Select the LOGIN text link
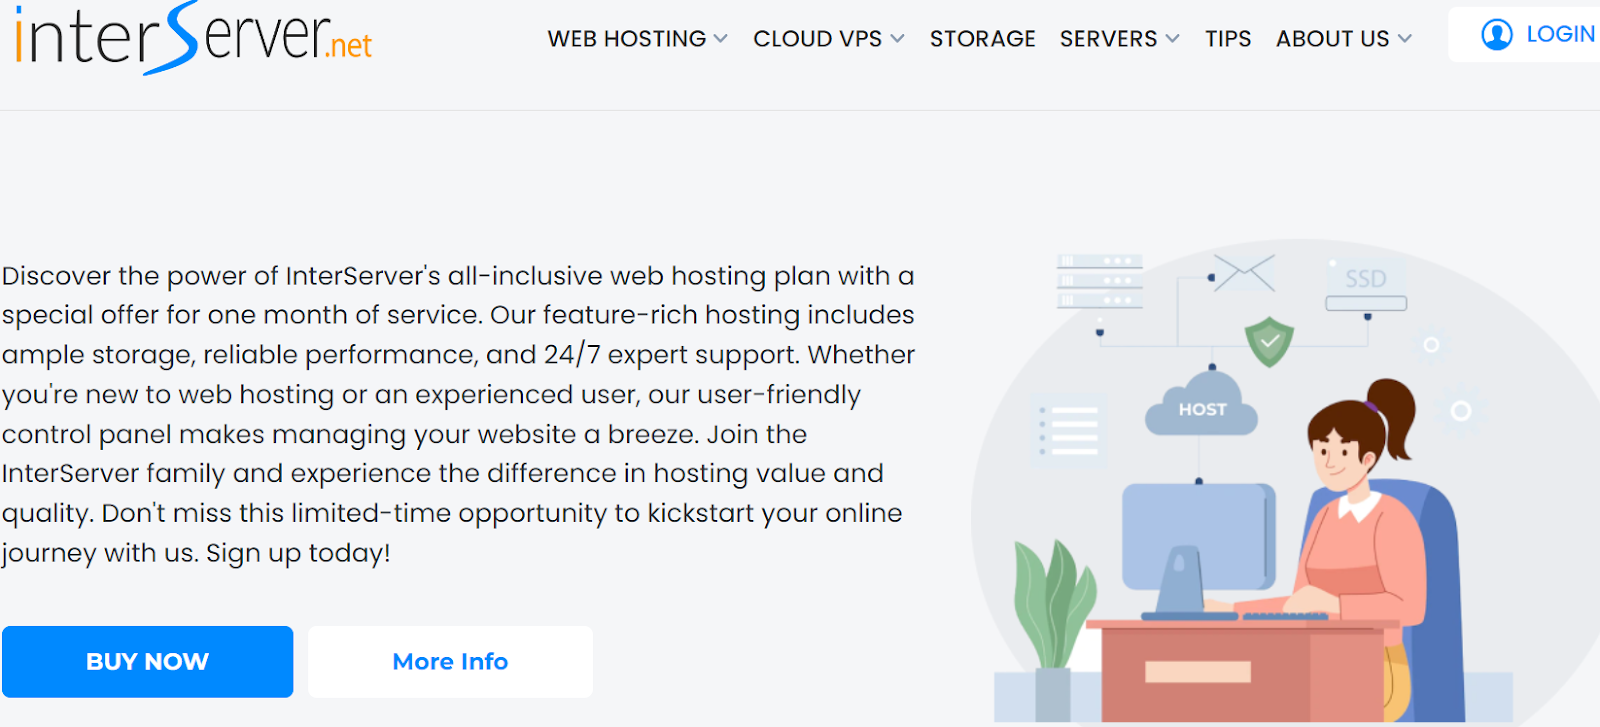The height and width of the screenshot is (727, 1600). click(1560, 35)
